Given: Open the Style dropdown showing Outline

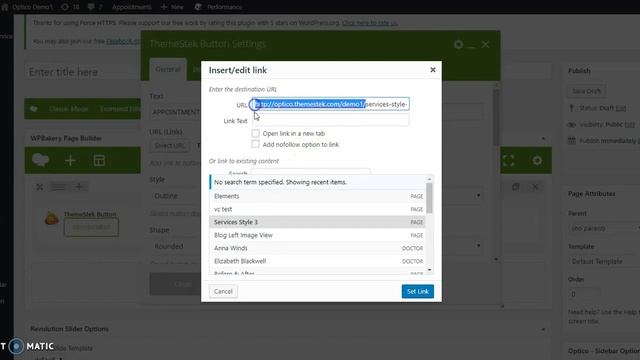Looking at the screenshot, I should click(317, 196).
